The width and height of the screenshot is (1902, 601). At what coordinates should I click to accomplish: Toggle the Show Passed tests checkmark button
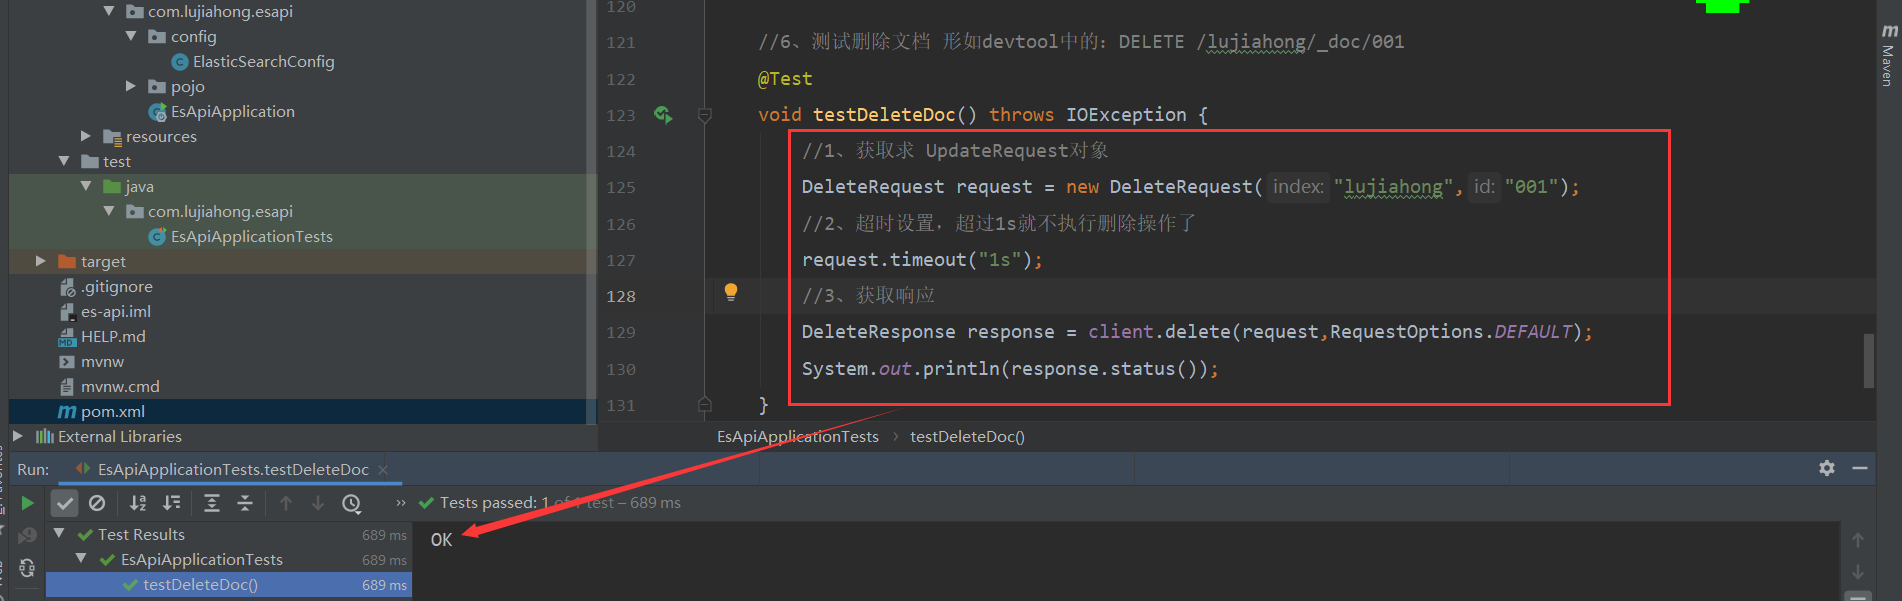(x=64, y=503)
